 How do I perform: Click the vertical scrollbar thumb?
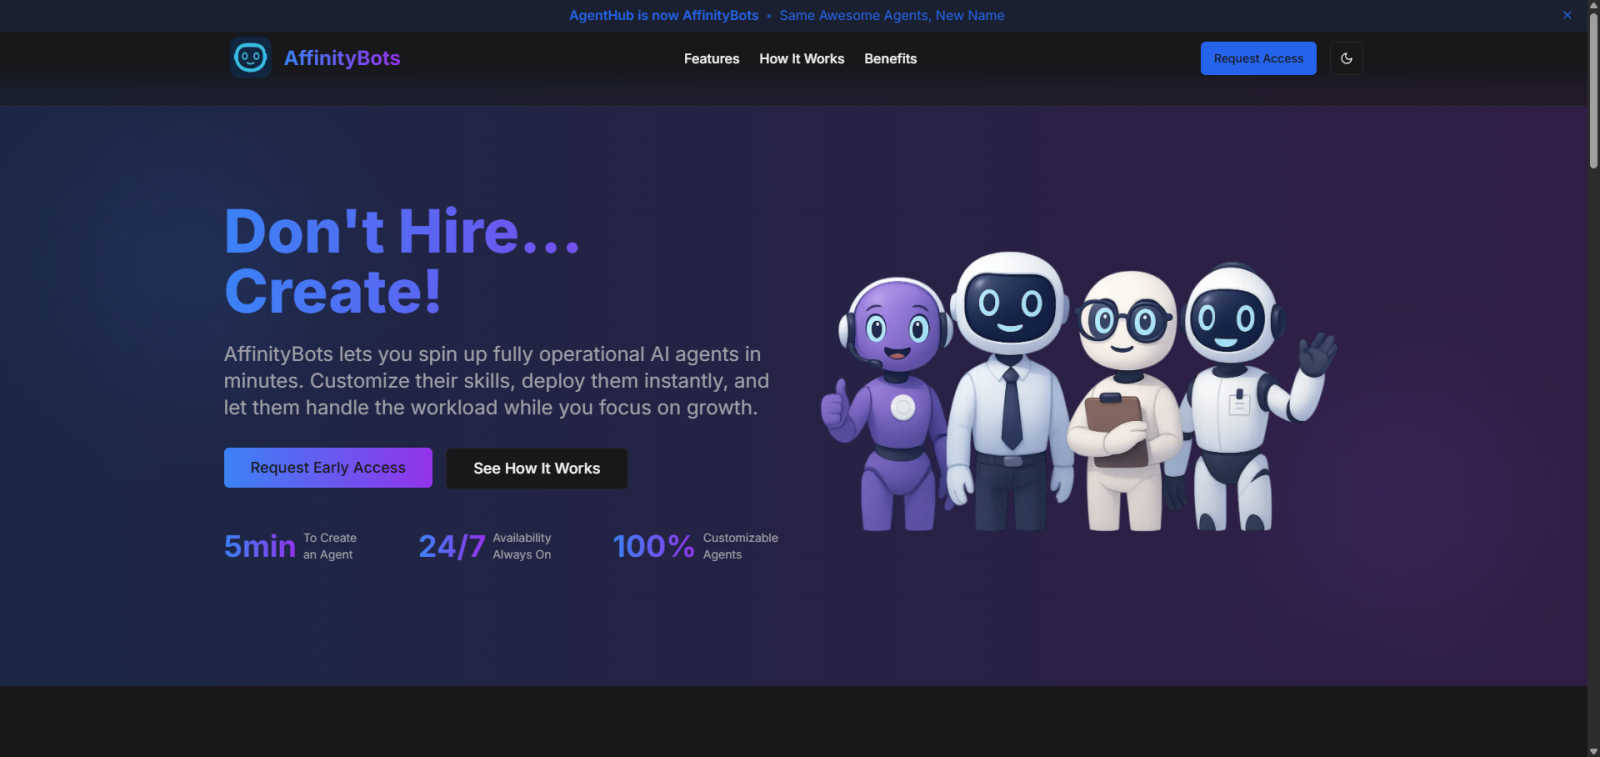(x=1593, y=92)
